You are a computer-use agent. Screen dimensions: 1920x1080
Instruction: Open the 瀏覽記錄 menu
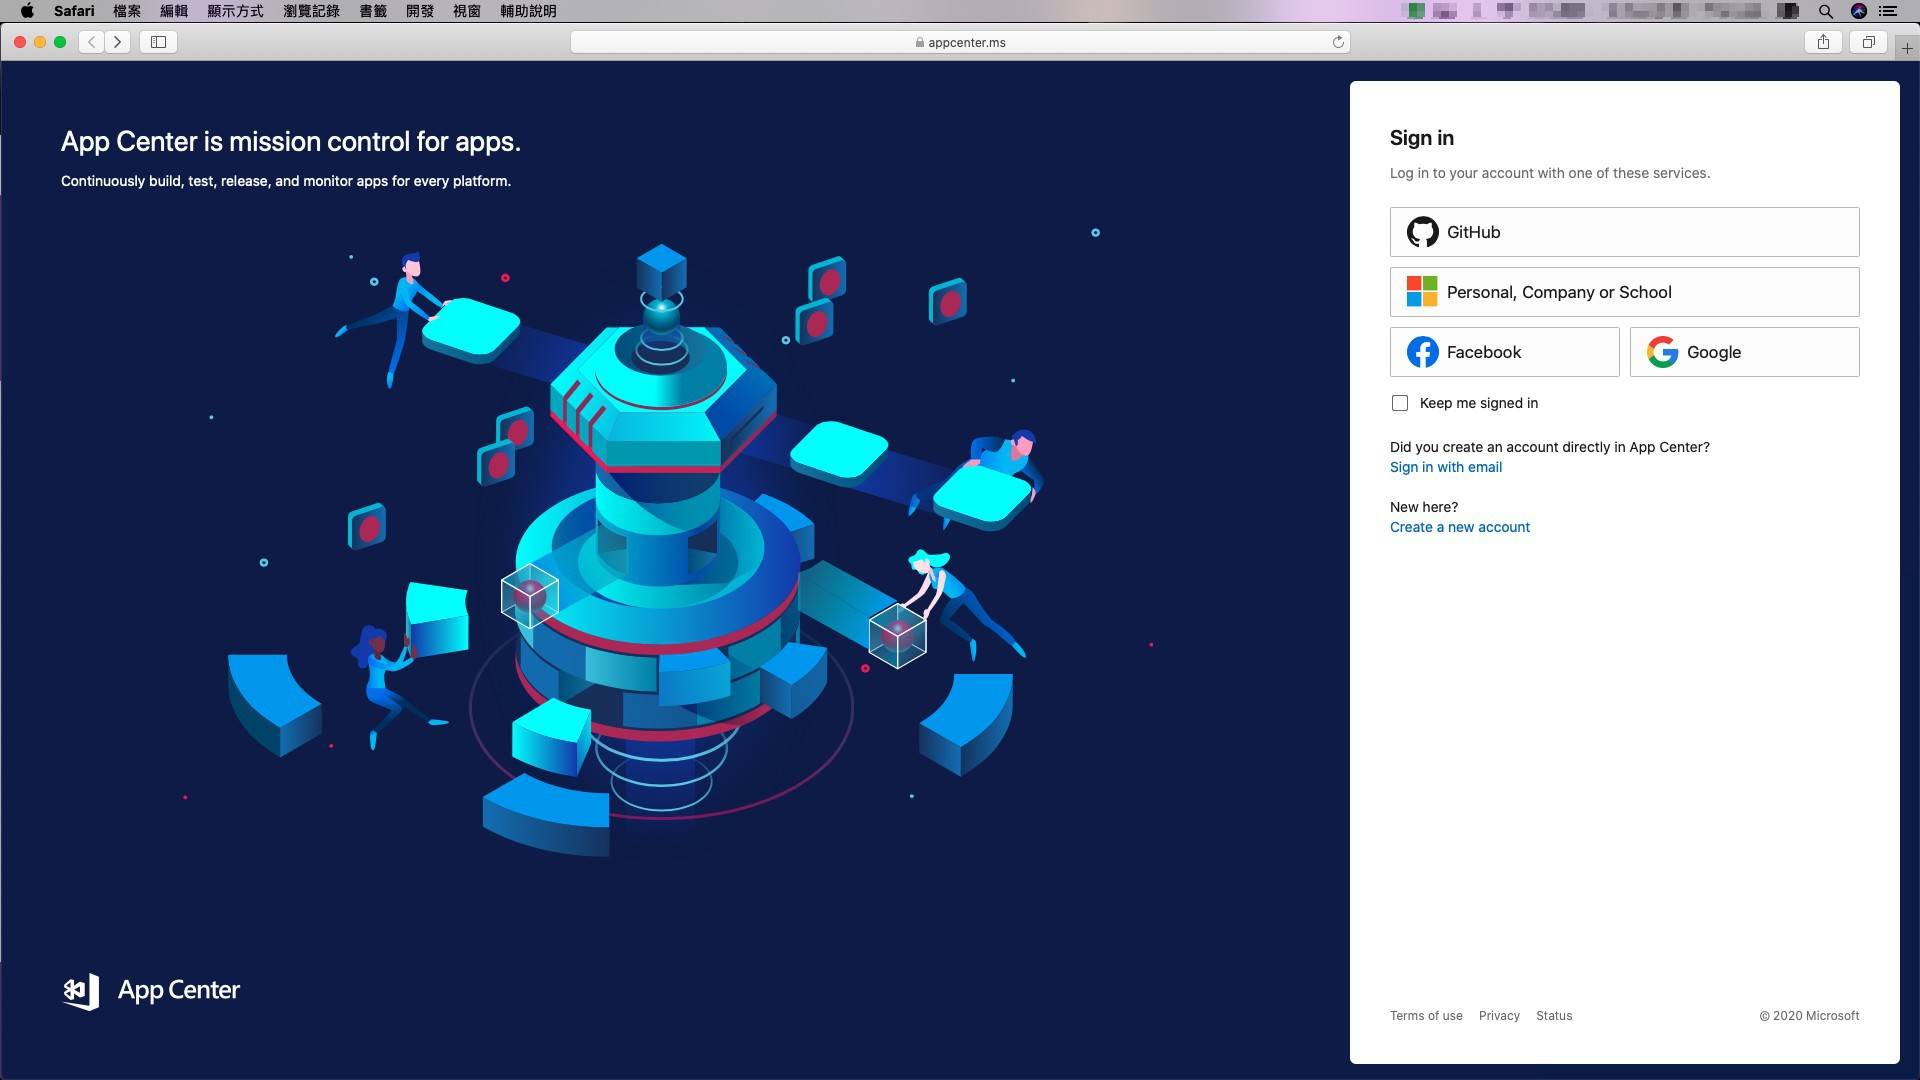(x=311, y=11)
